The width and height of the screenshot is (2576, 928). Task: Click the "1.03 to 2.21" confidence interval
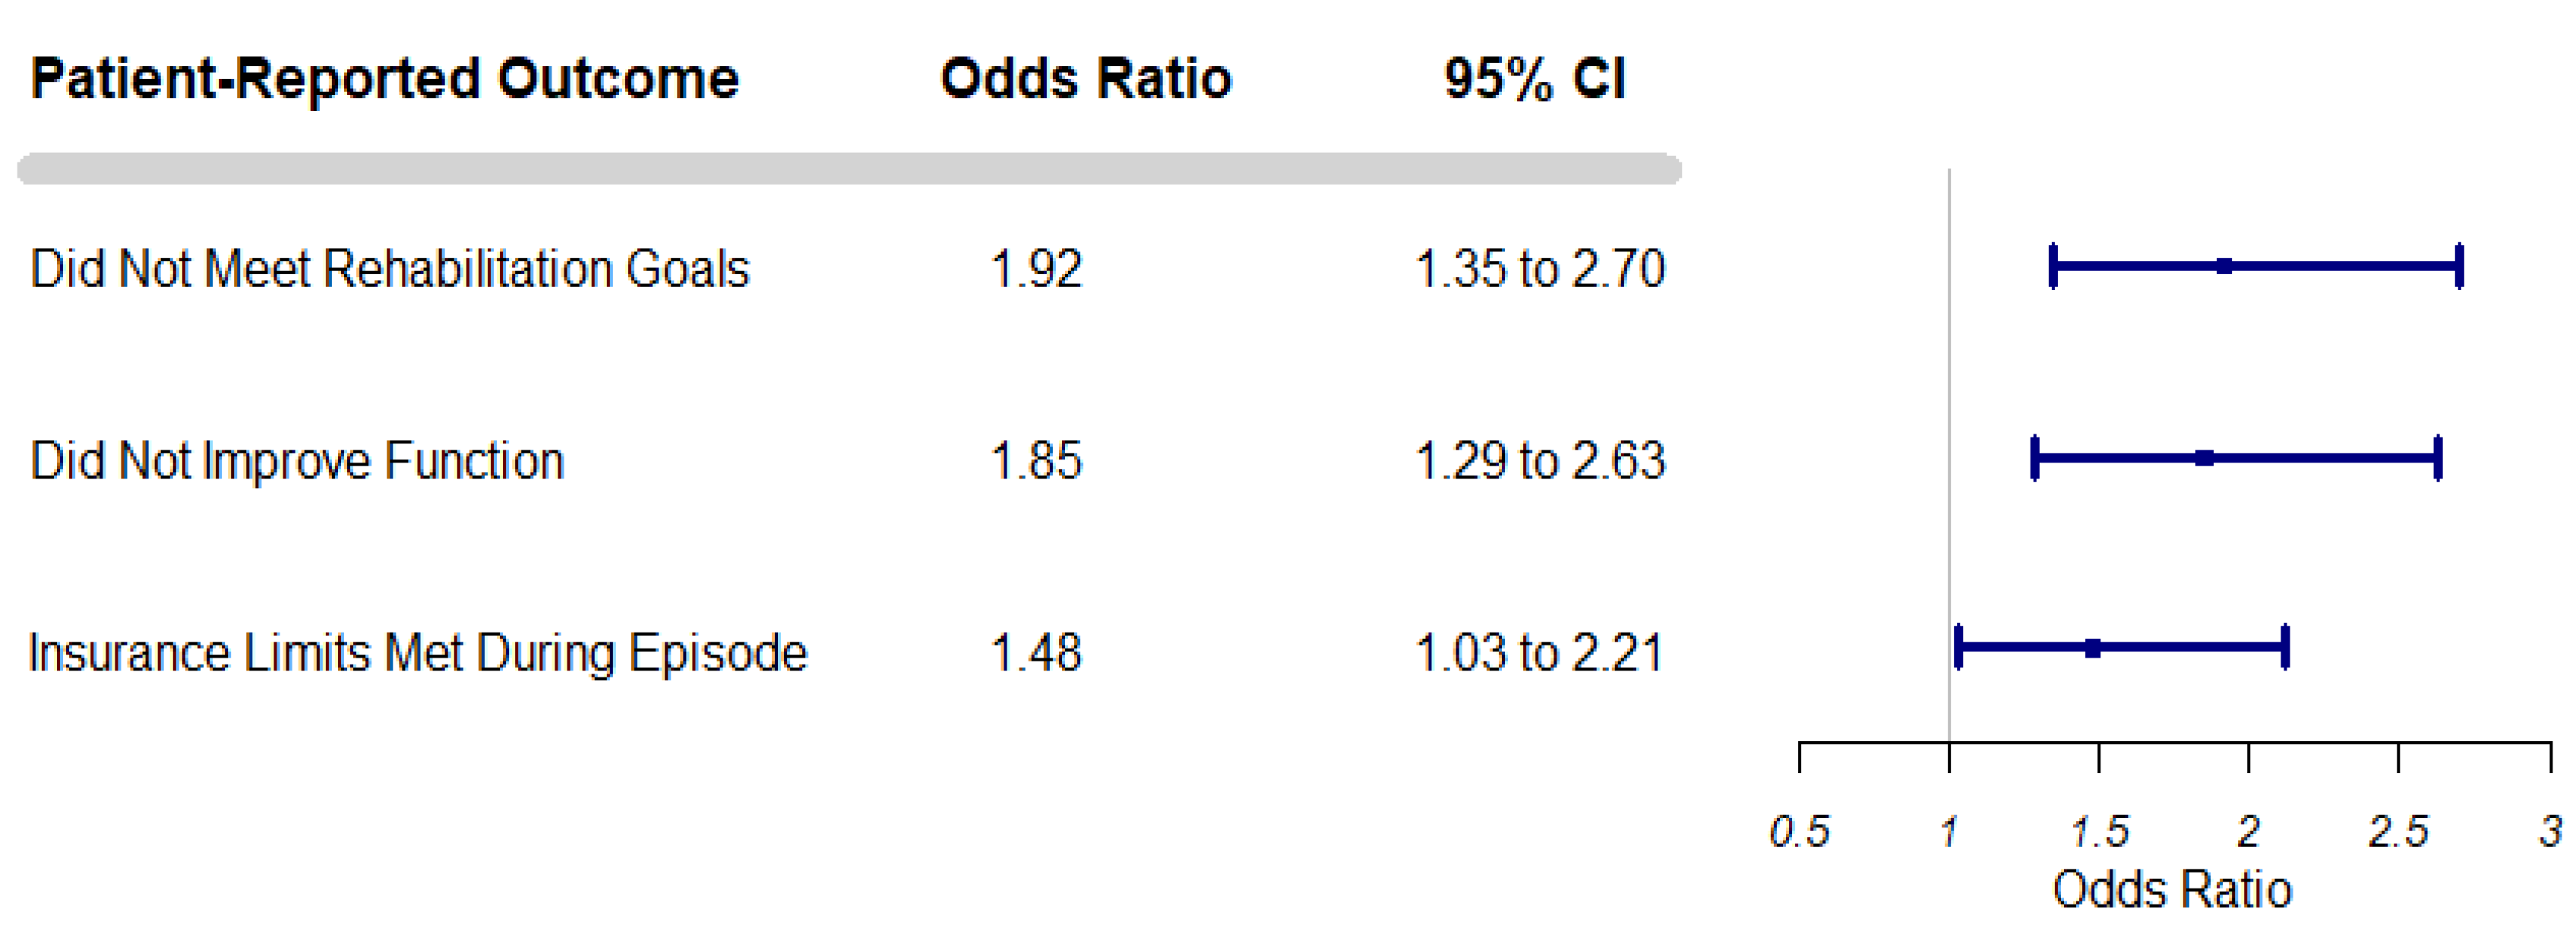(1540, 653)
